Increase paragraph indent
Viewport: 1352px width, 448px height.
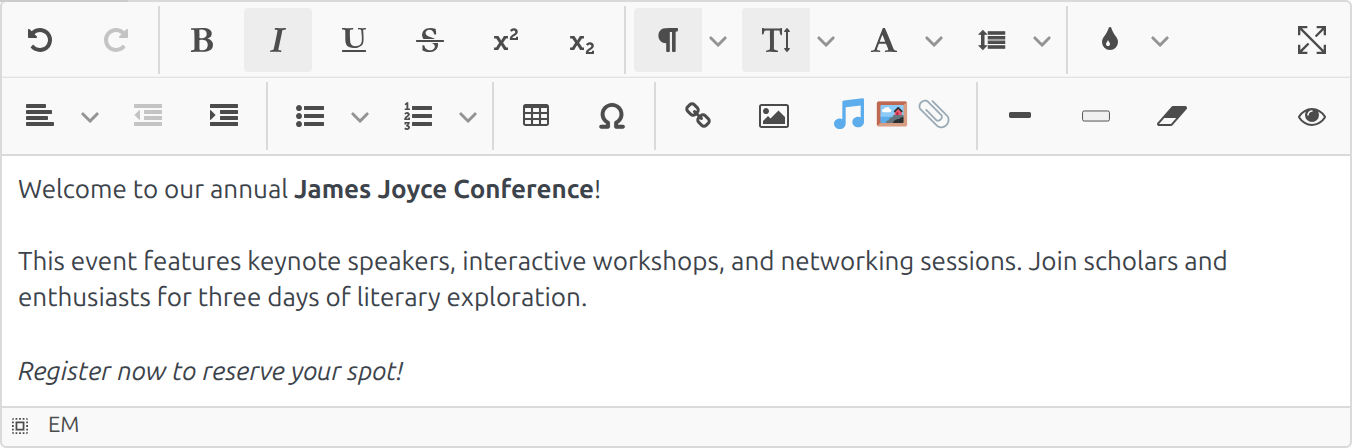point(224,116)
